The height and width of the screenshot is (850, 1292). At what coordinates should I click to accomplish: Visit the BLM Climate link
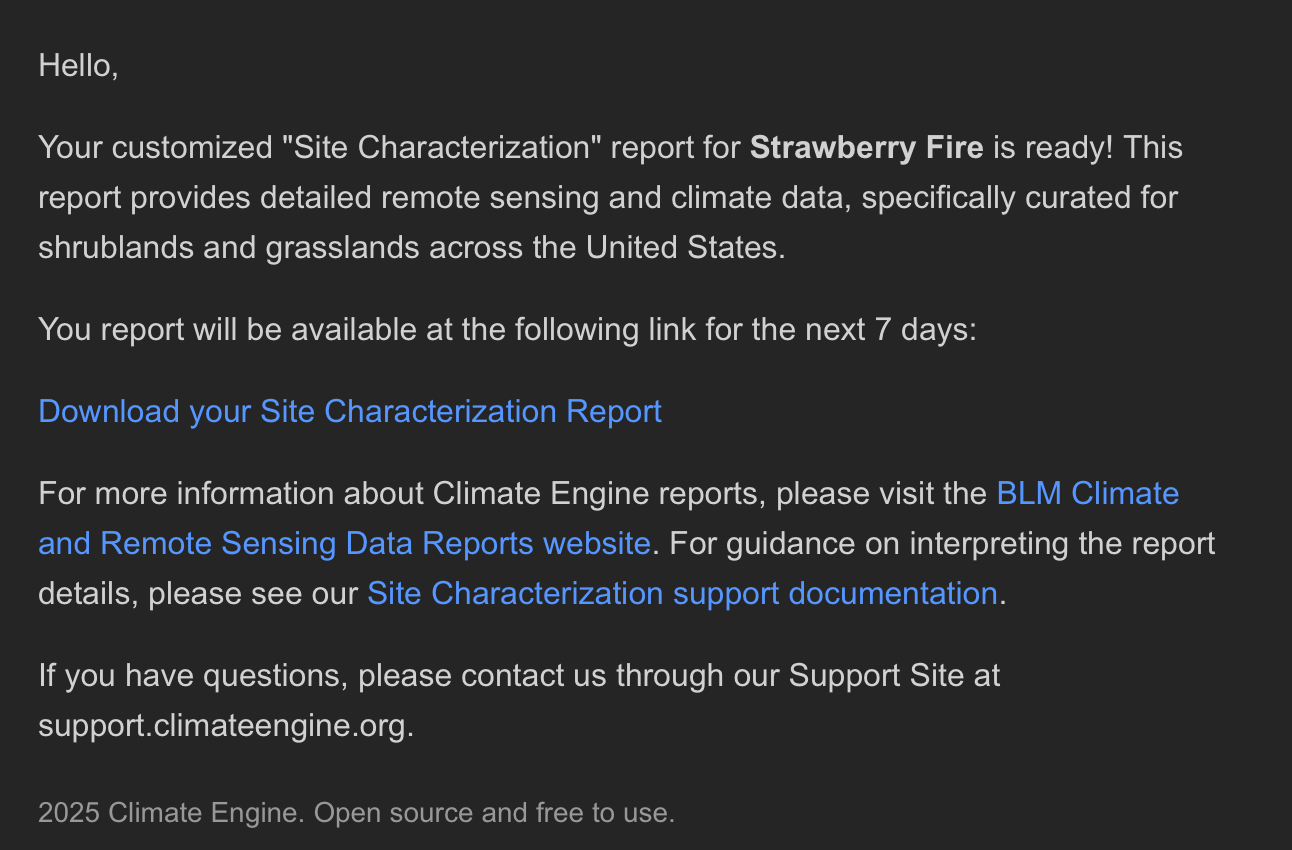tap(1087, 493)
